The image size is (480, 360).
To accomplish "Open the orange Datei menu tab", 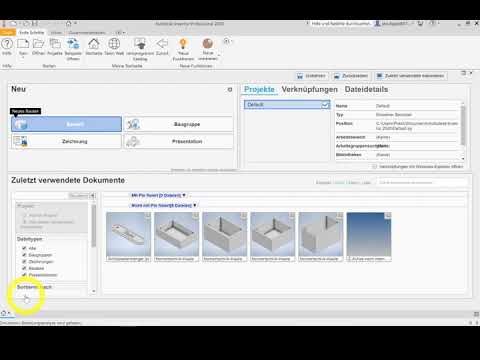I will pos(7,32).
